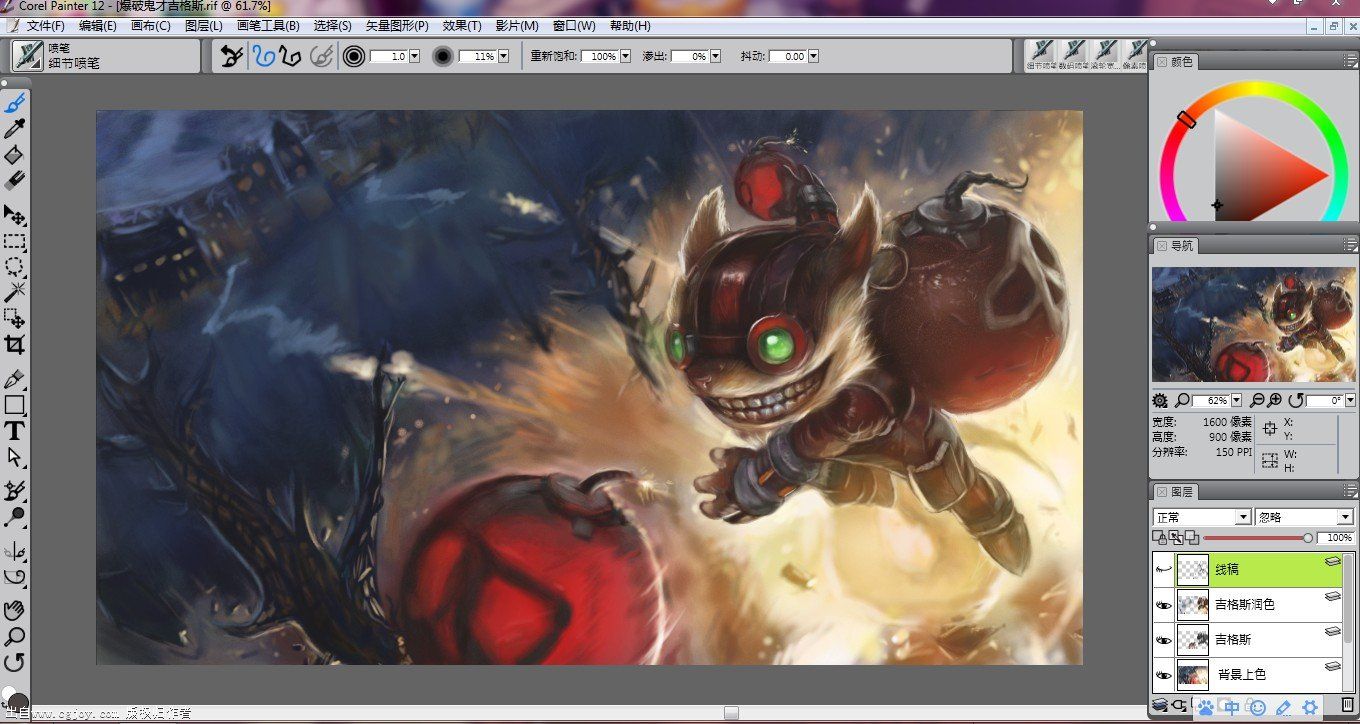Close the 图层 panel via its checkbox
Screen dimensions: 1360x724
point(1161,491)
